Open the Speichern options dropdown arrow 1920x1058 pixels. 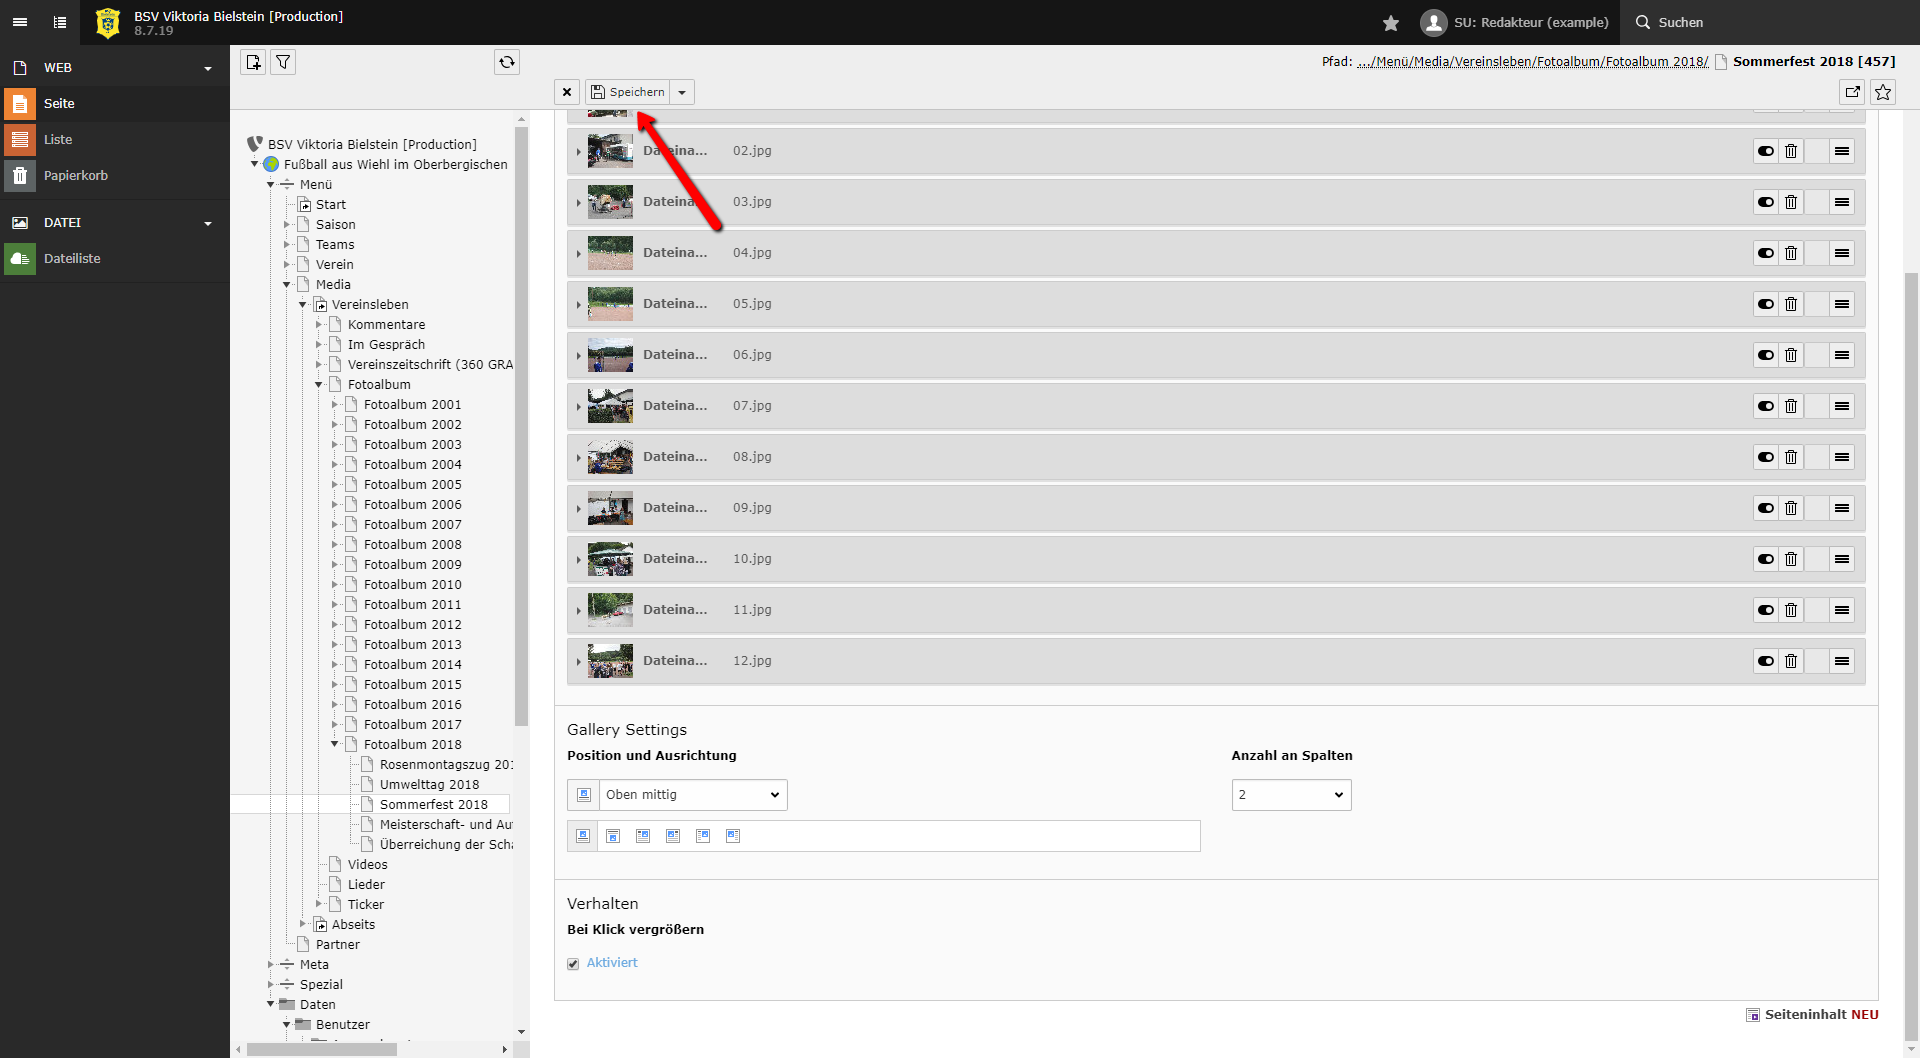[682, 92]
